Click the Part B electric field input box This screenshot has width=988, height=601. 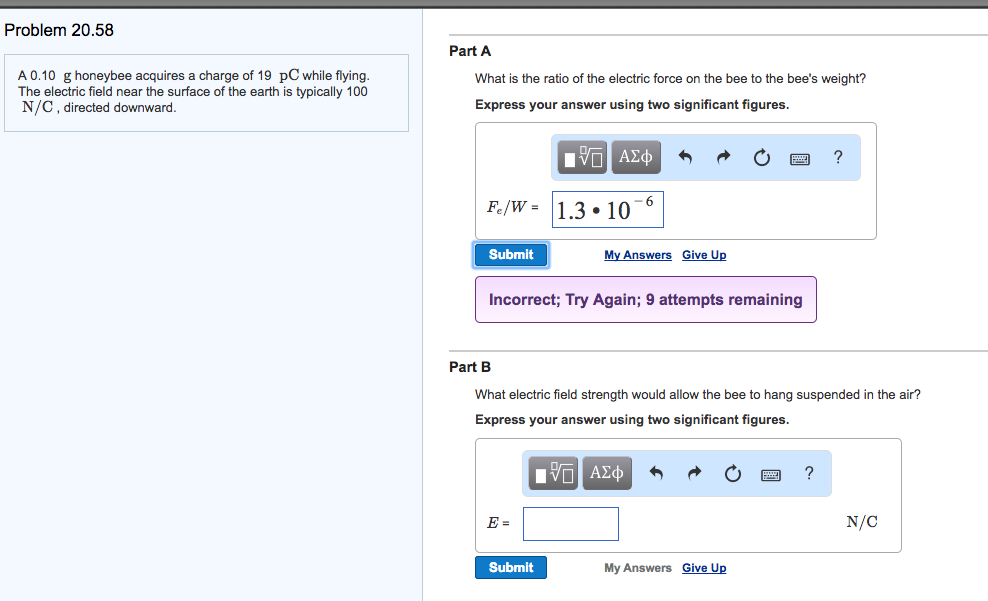click(571, 523)
